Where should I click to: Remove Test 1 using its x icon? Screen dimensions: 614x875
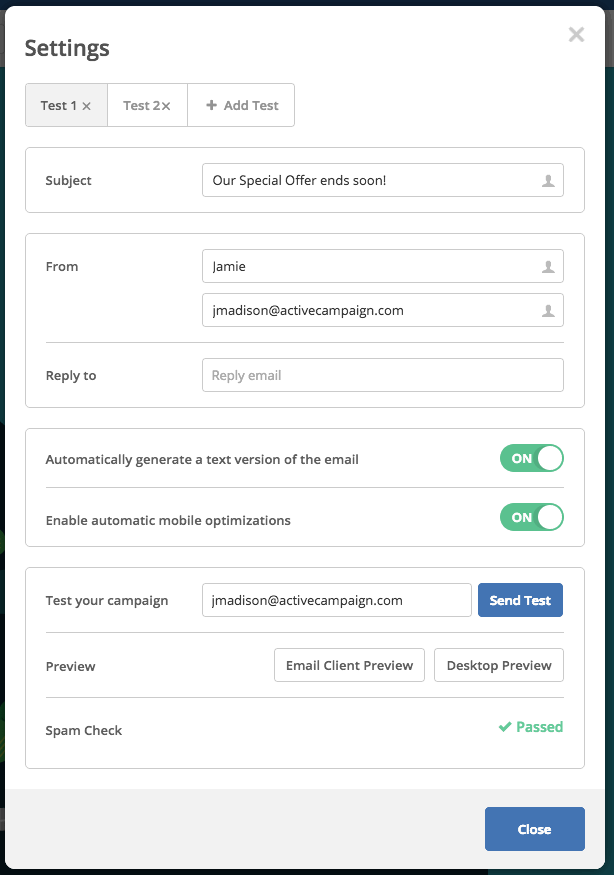pos(87,106)
